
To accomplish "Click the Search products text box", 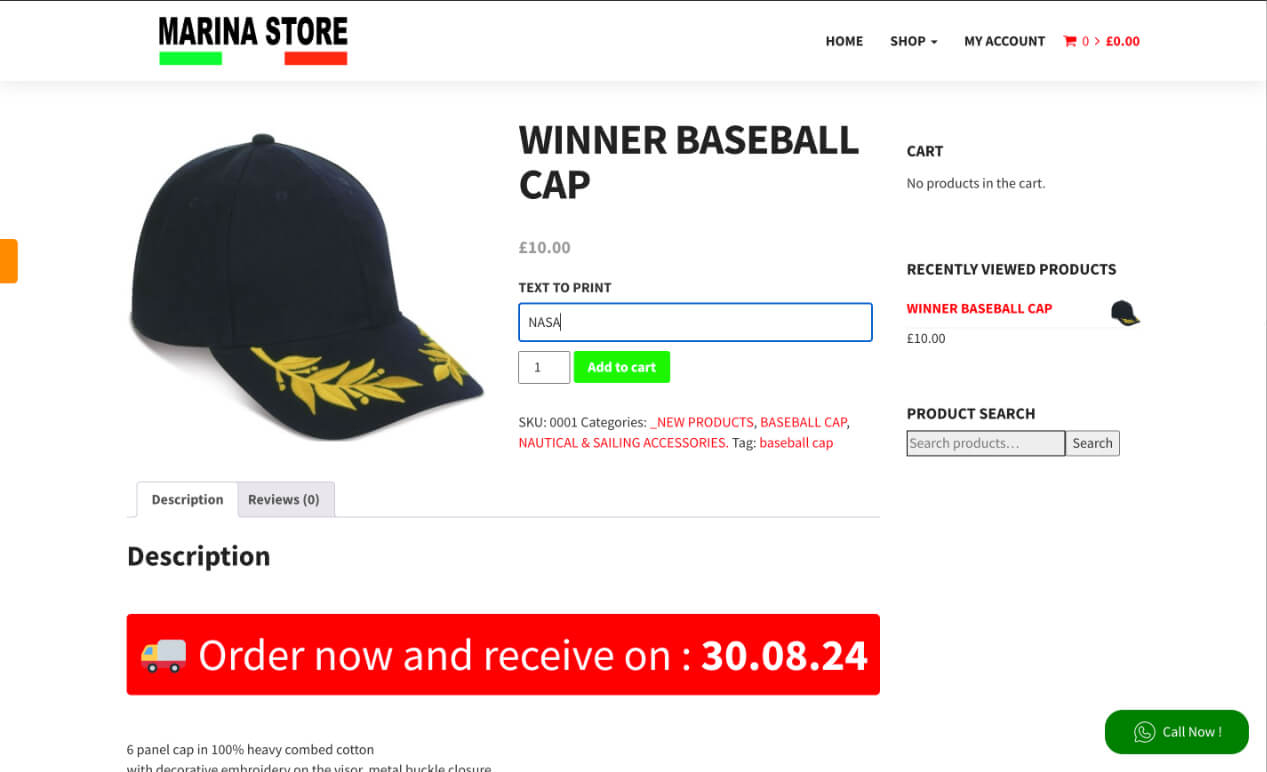I will [986, 443].
